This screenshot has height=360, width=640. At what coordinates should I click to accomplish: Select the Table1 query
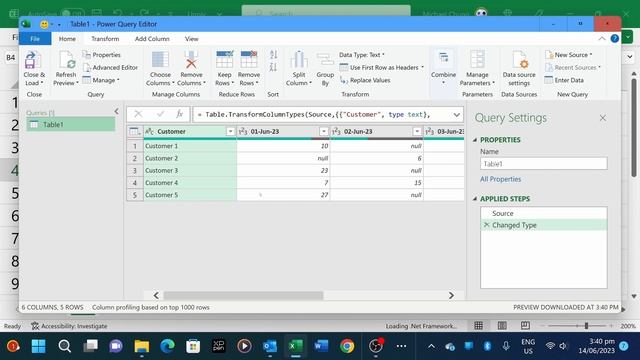click(71, 124)
